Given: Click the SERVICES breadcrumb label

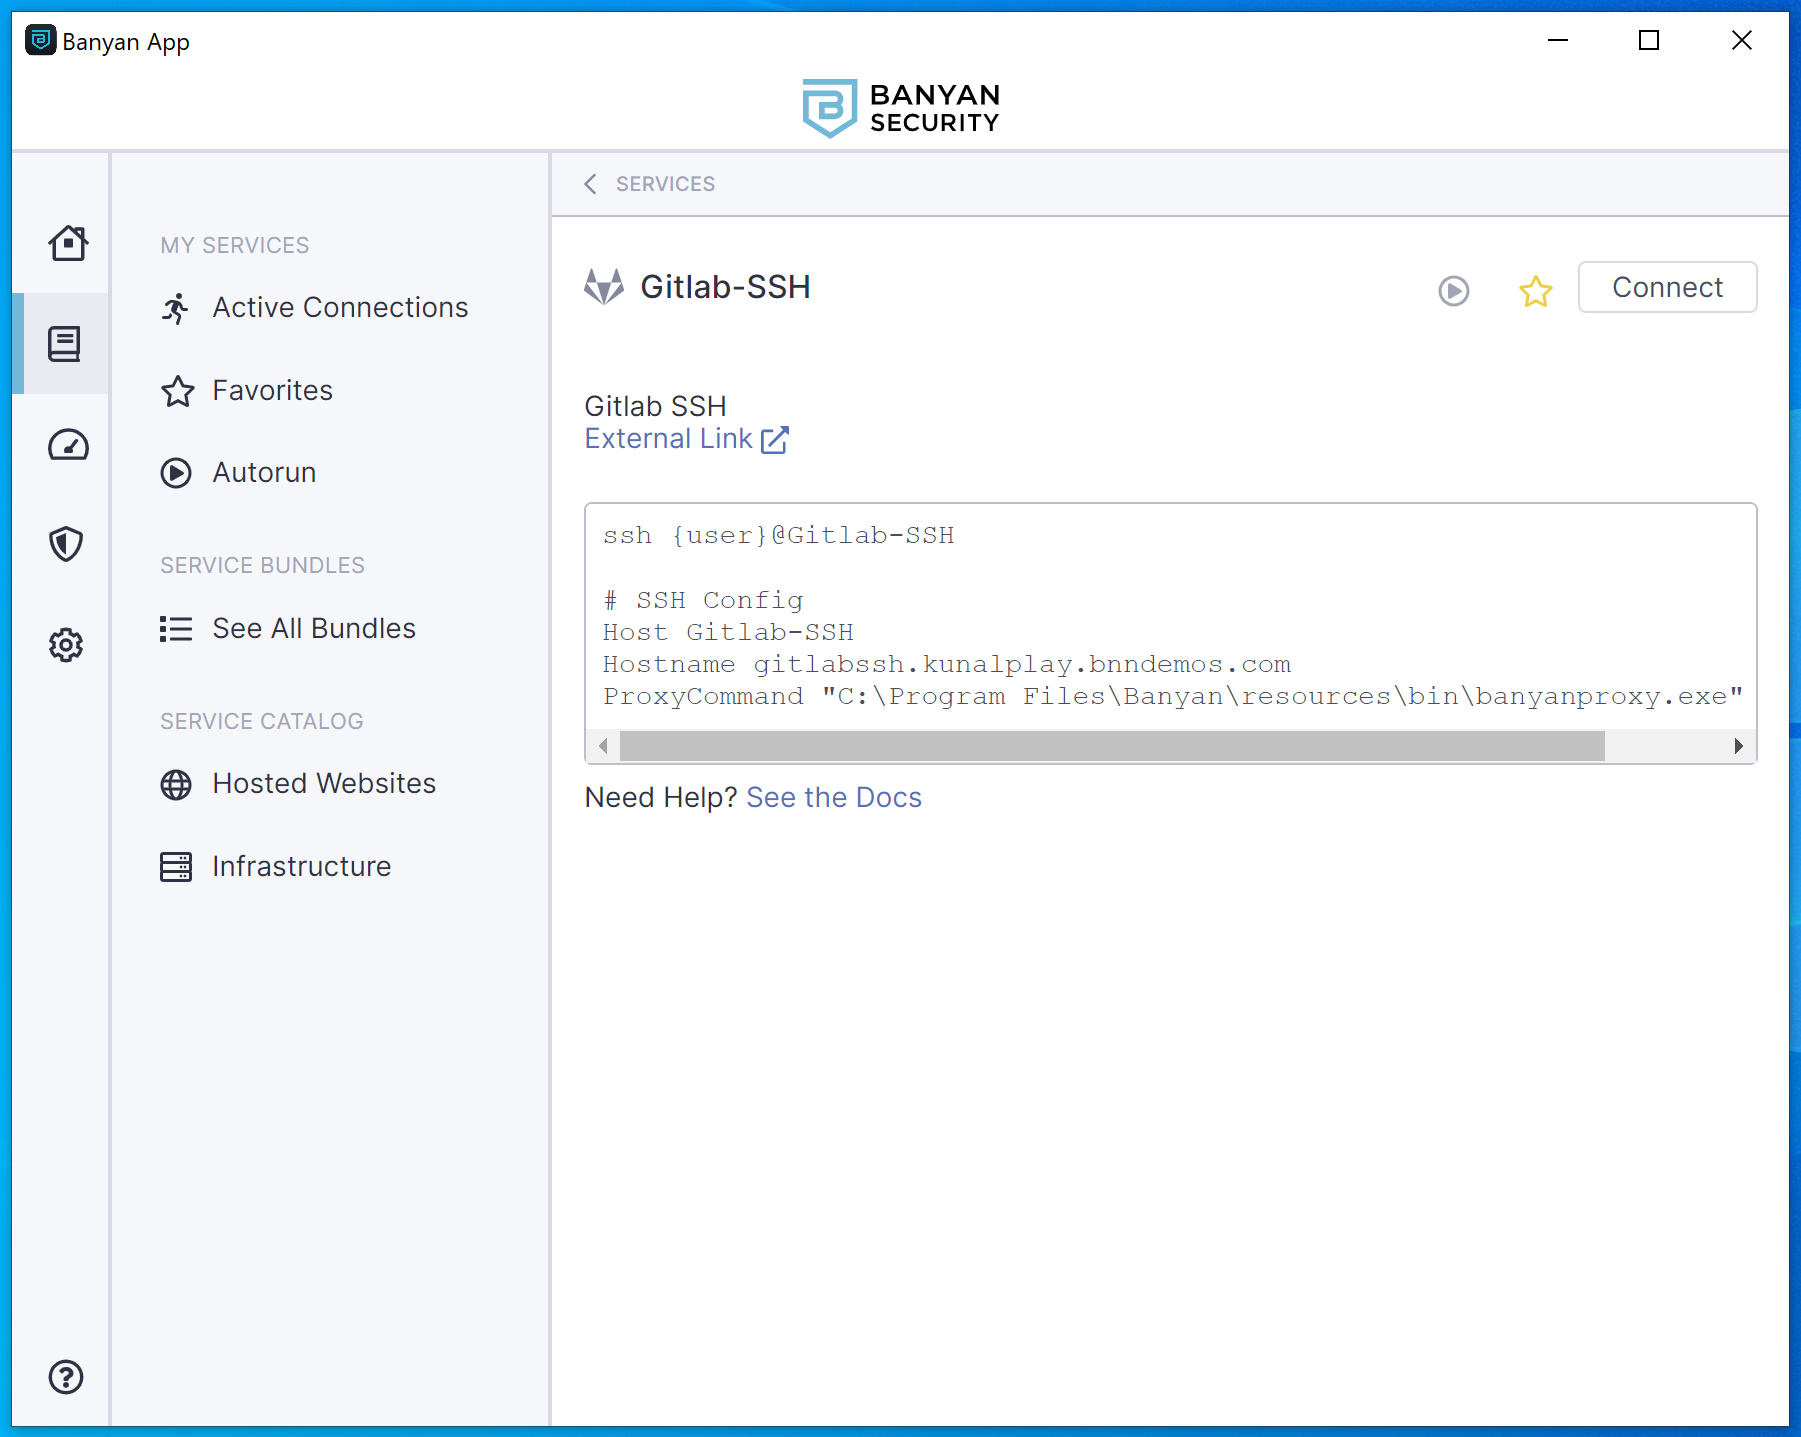Looking at the screenshot, I should tap(665, 184).
